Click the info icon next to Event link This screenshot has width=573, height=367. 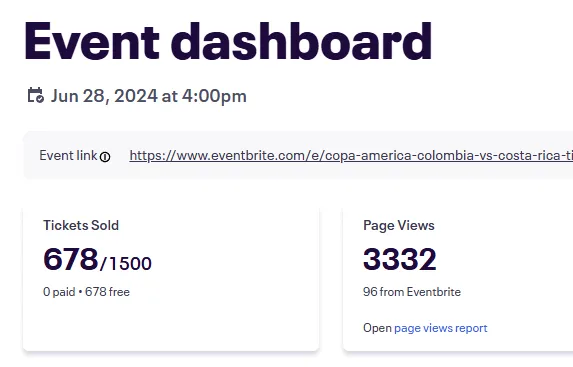coord(105,157)
